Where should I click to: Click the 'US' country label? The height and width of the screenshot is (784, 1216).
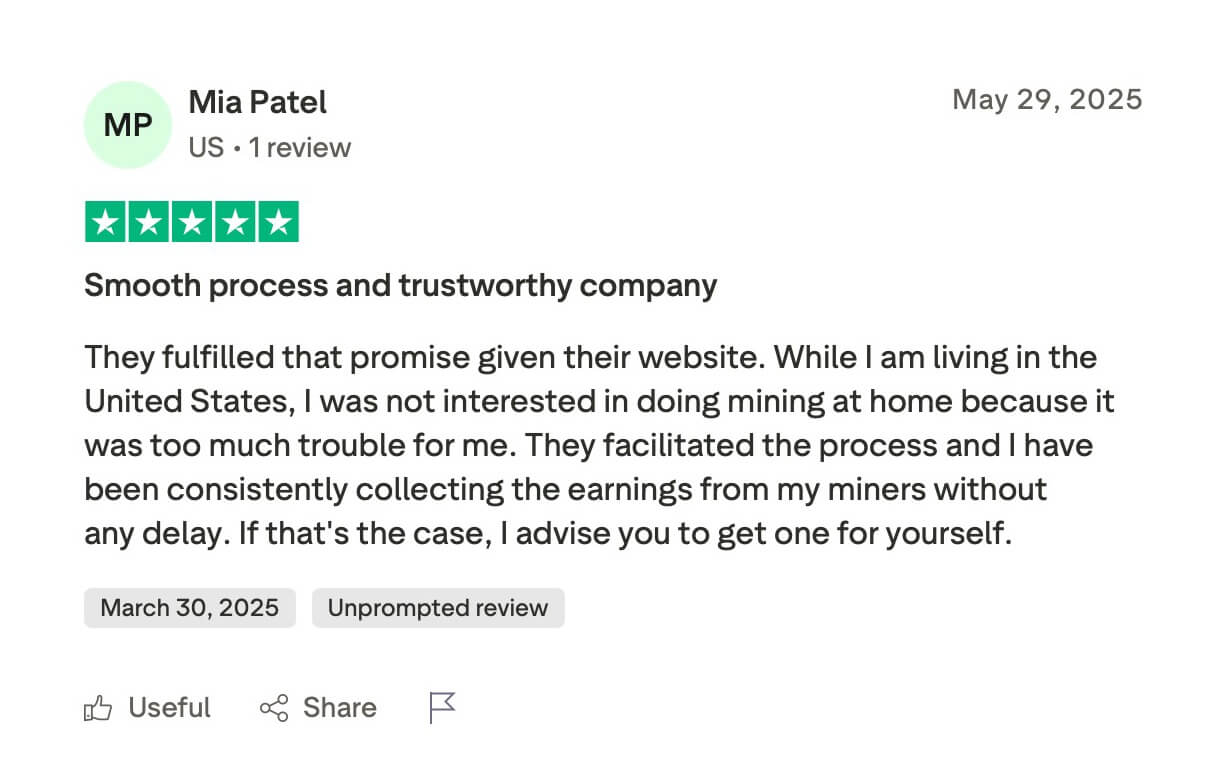point(206,148)
